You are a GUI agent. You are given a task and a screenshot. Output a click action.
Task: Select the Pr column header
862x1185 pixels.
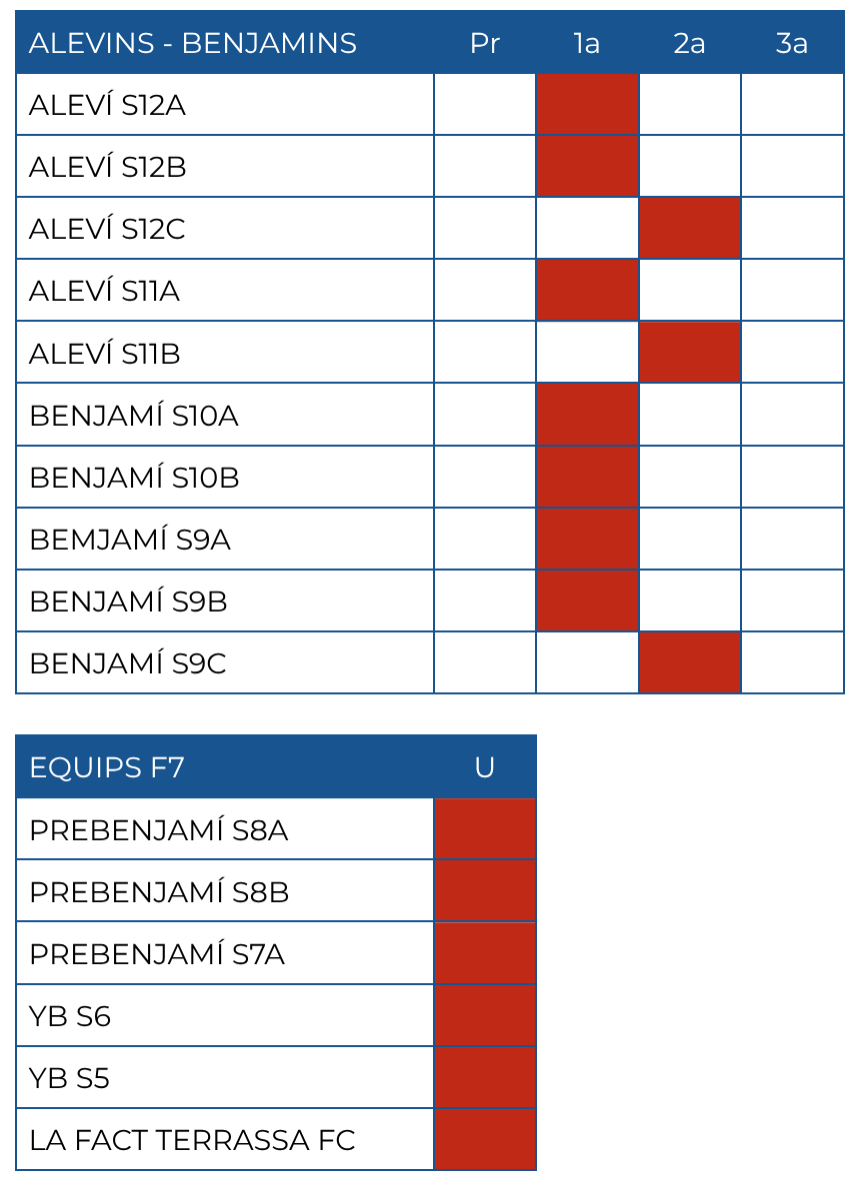click(485, 43)
